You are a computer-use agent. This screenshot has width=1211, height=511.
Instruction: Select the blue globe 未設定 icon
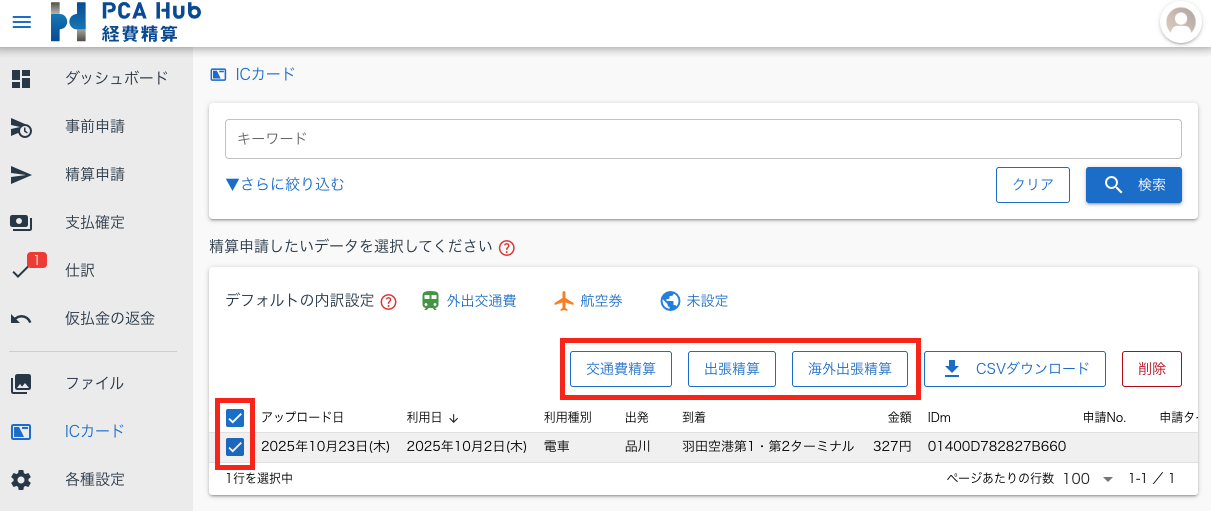pyautogui.click(x=670, y=301)
